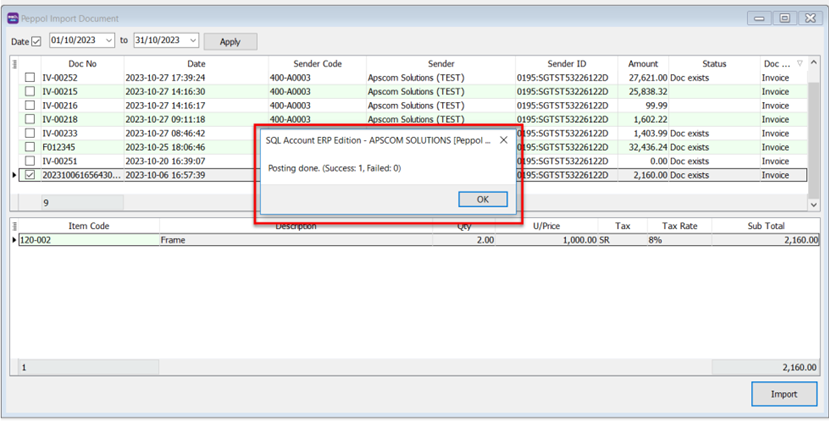The height and width of the screenshot is (422, 829).
Task: Close the Peppol Import Document window
Action: click(809, 18)
